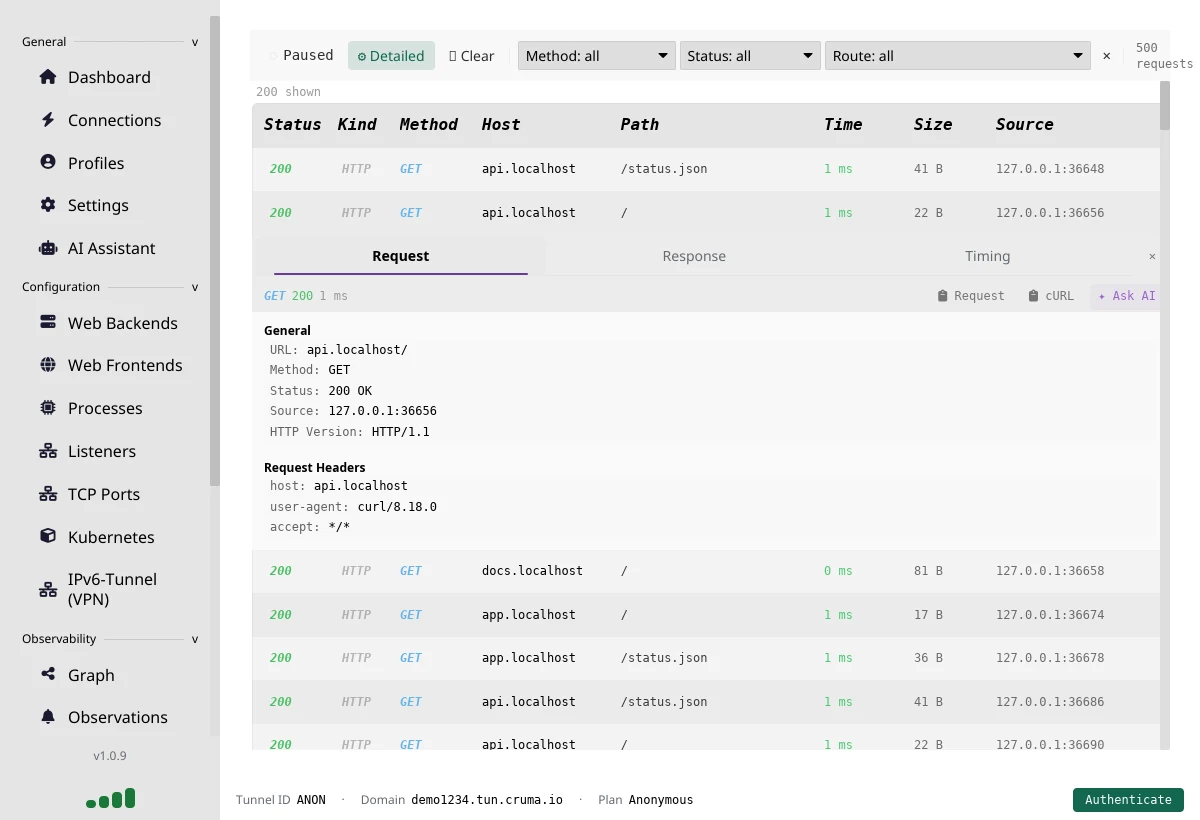This screenshot has height=820, width=1200.
Task: Clear the captured request list
Action: pos(472,56)
